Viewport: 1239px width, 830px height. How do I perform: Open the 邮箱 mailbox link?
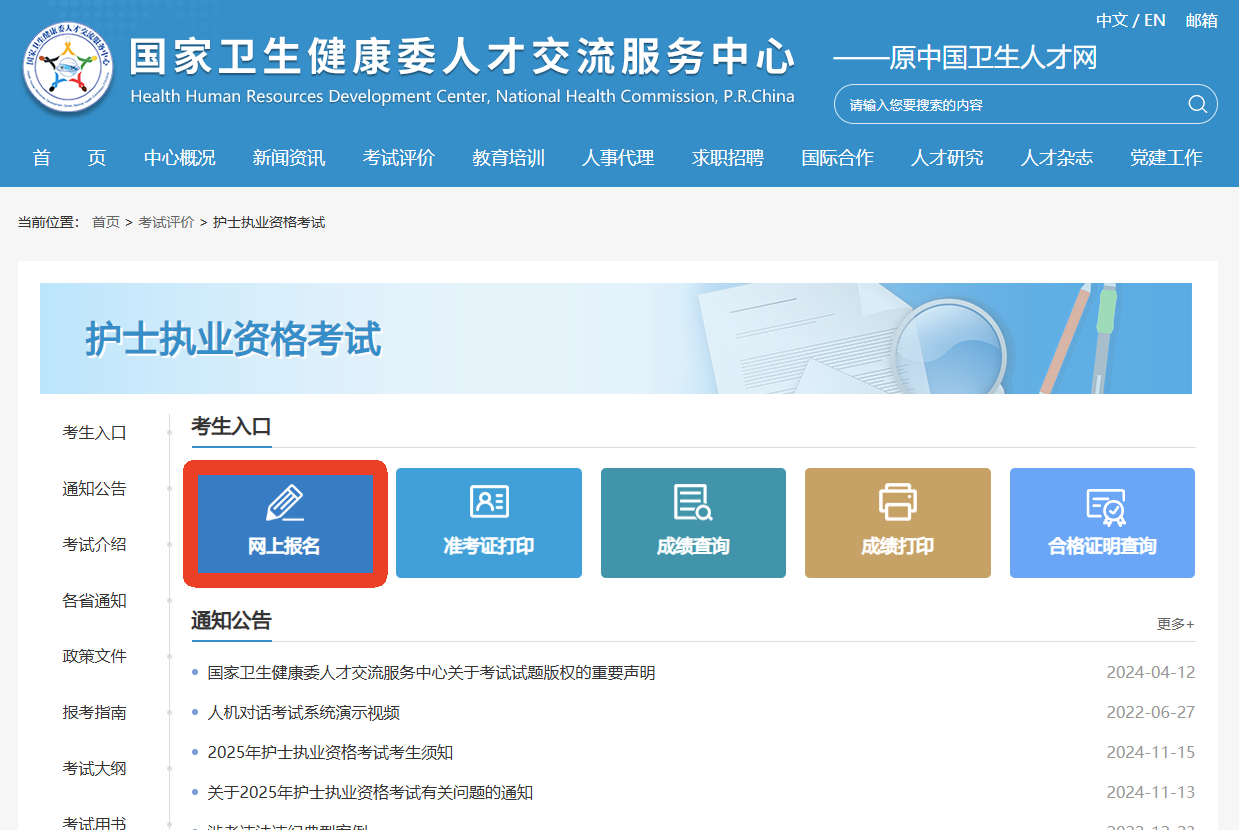tap(1201, 20)
